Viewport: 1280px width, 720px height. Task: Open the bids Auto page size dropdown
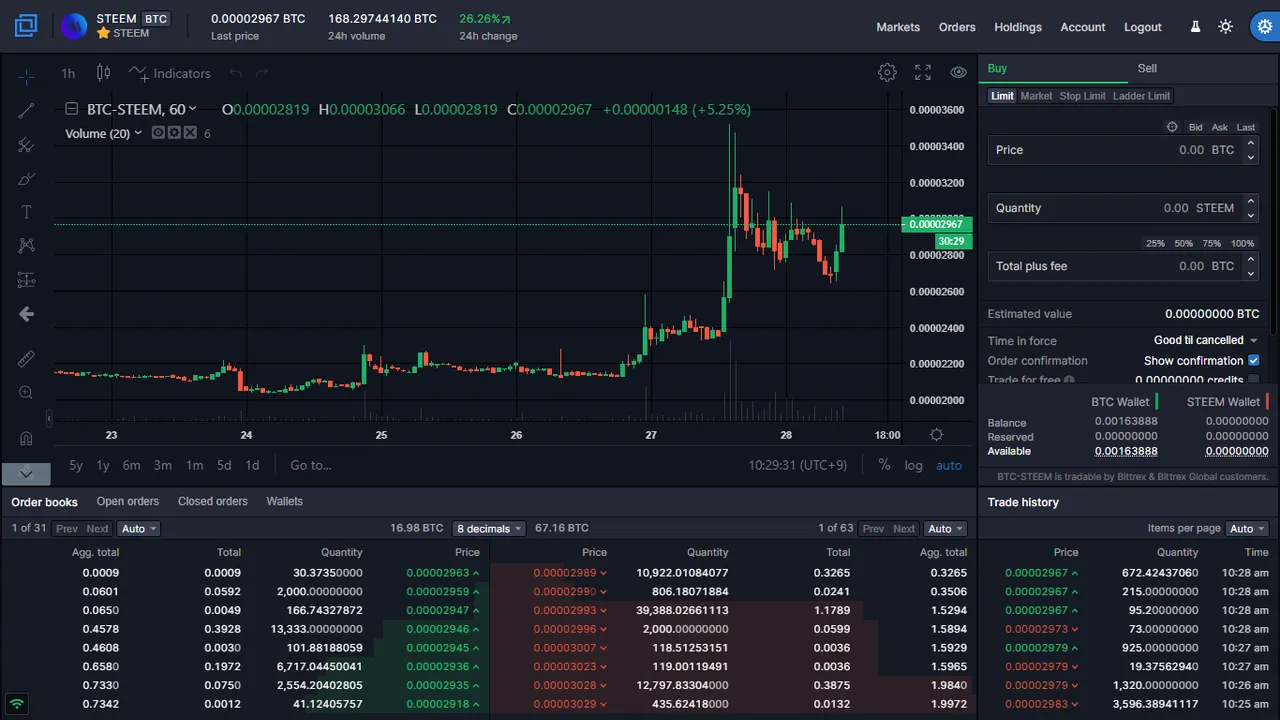pyautogui.click(x=138, y=528)
